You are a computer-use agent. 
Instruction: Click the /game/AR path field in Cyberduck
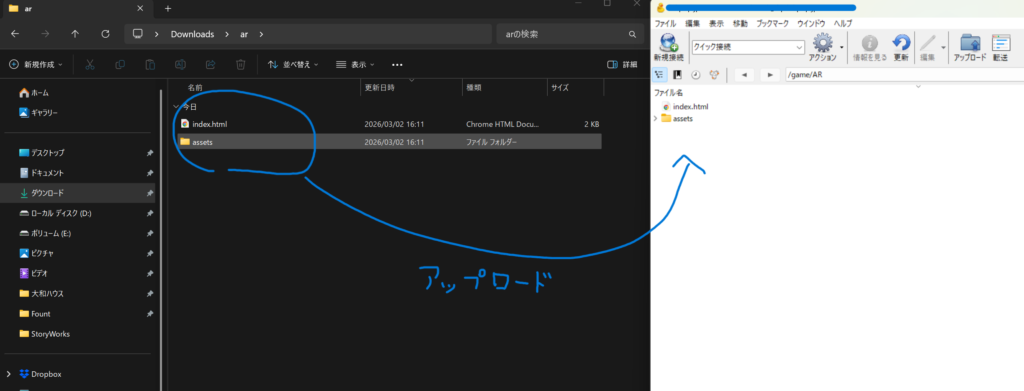click(x=903, y=75)
